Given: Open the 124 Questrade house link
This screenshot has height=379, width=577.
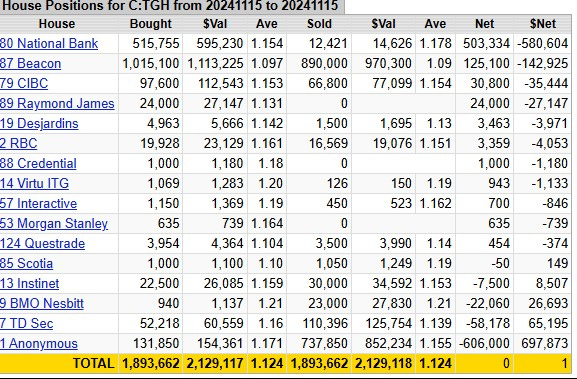Looking at the screenshot, I should tap(42, 243).
